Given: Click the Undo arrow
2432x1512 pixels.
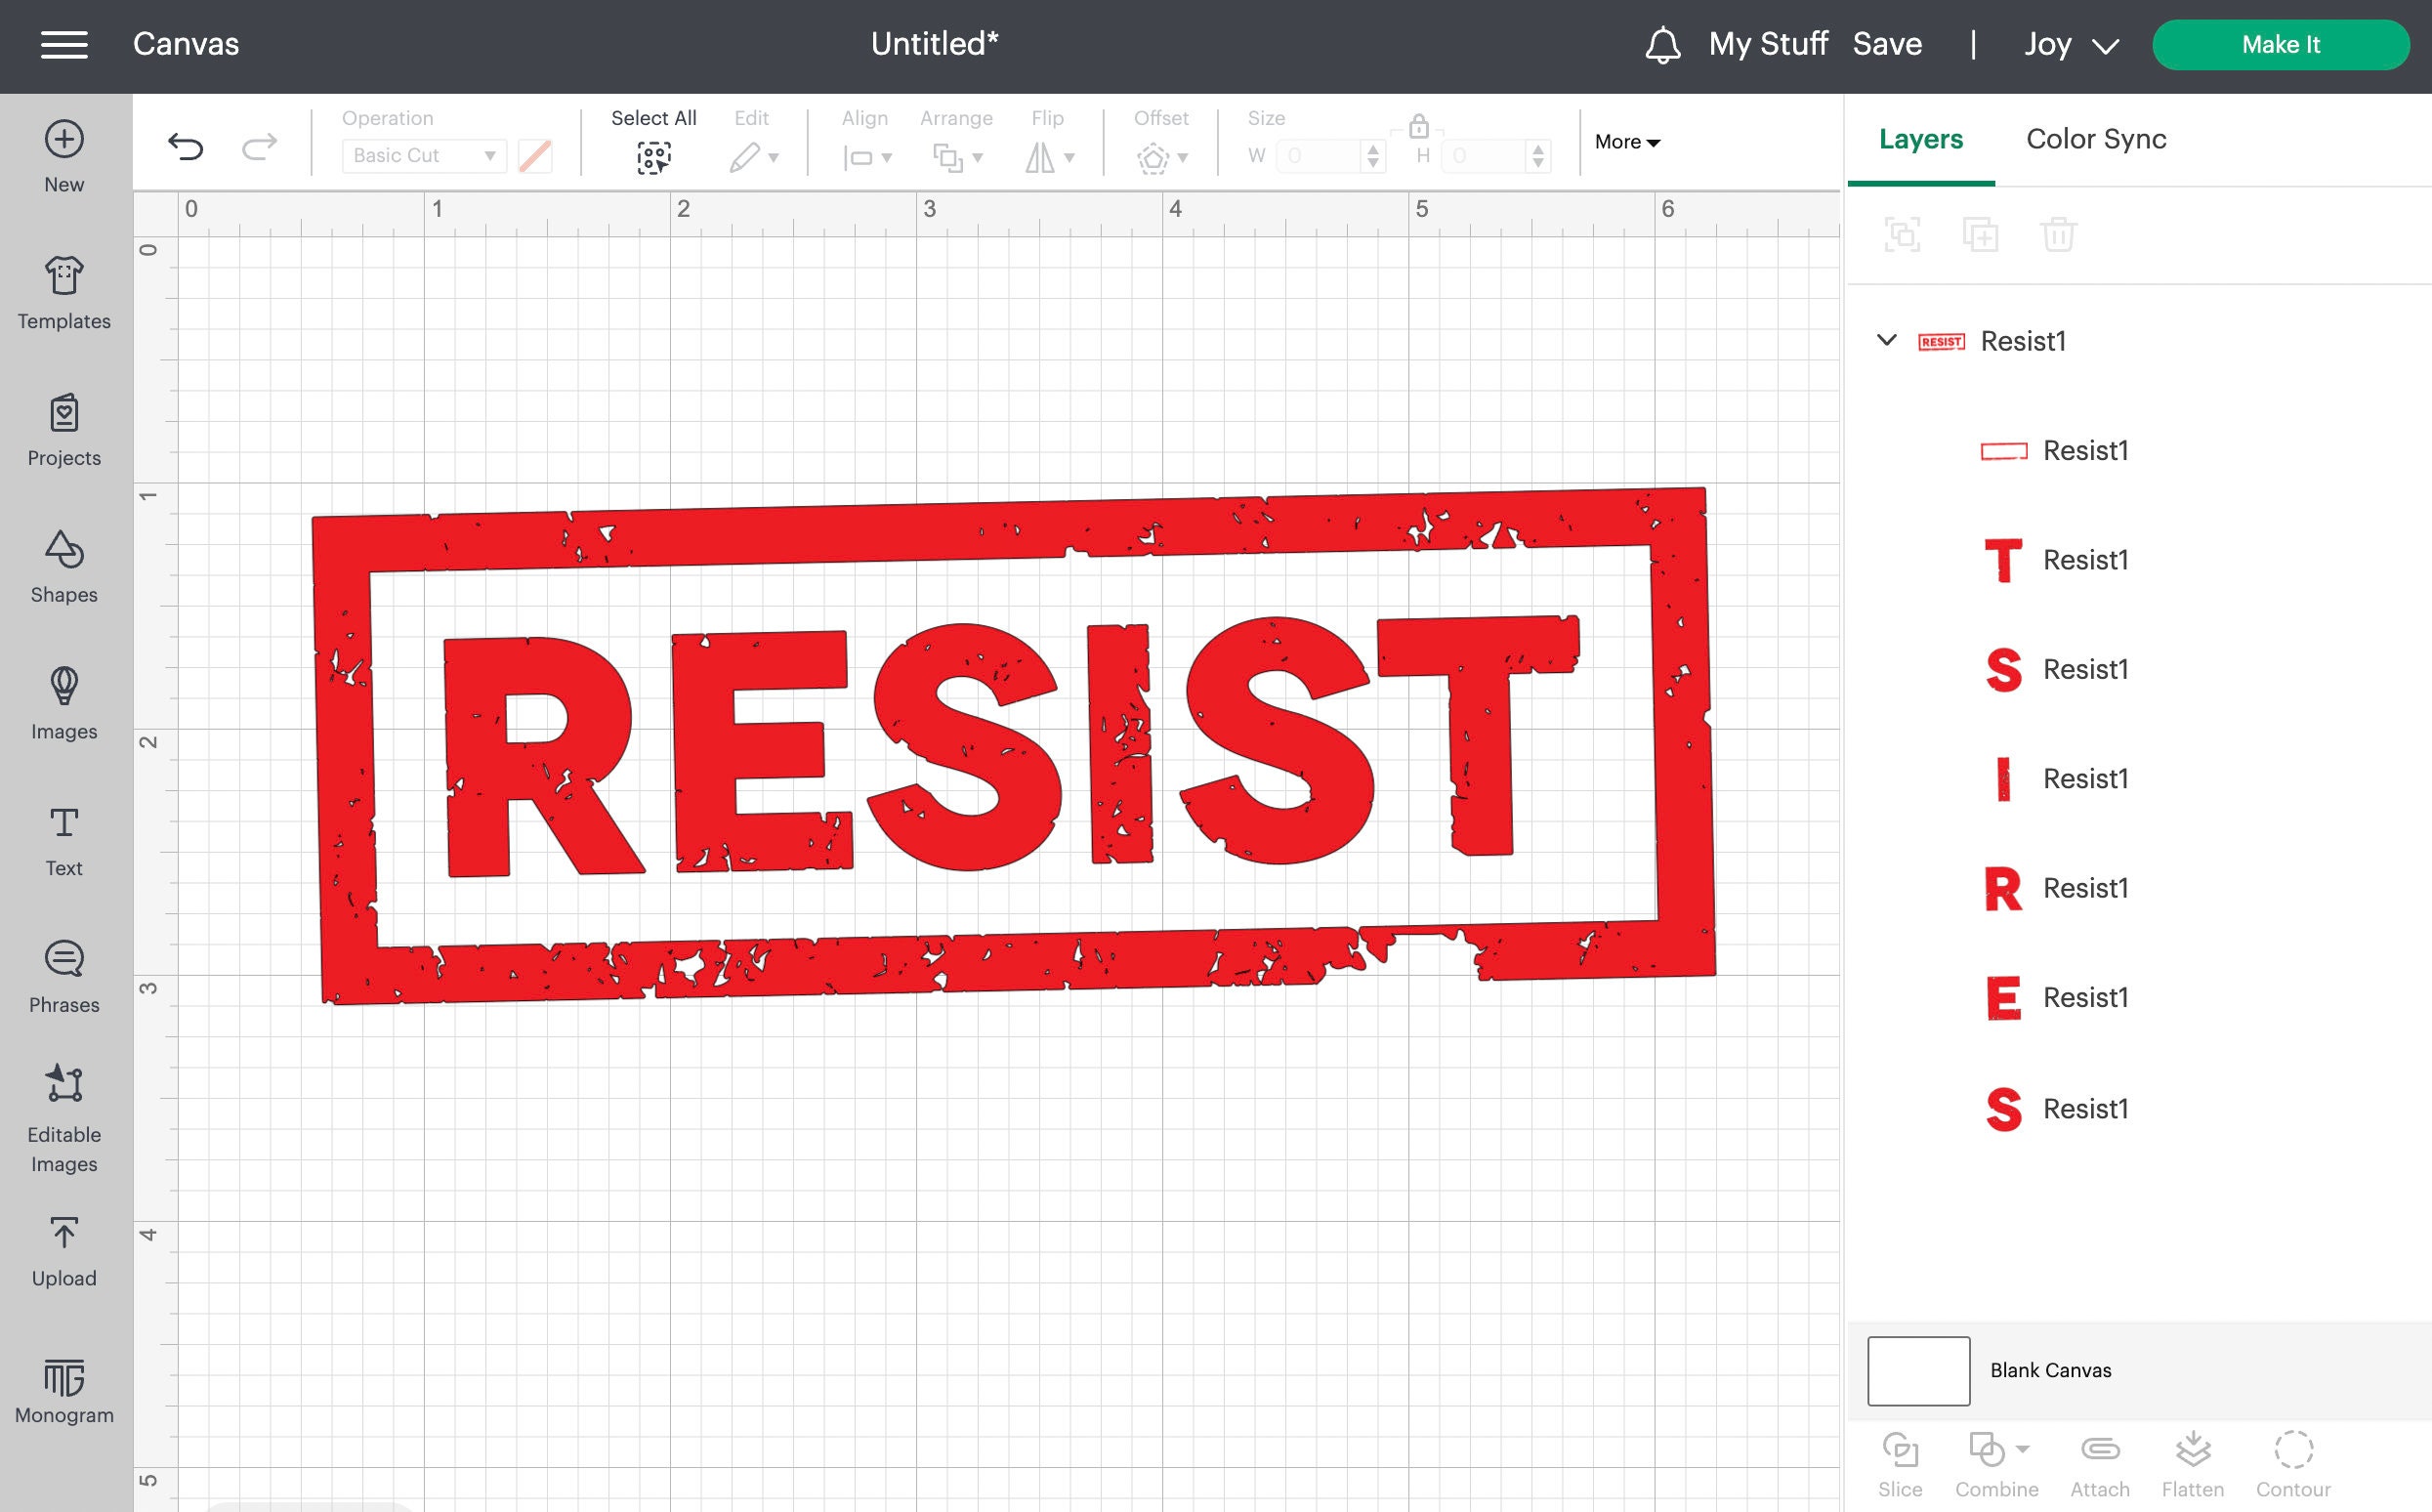Looking at the screenshot, I should [x=186, y=146].
